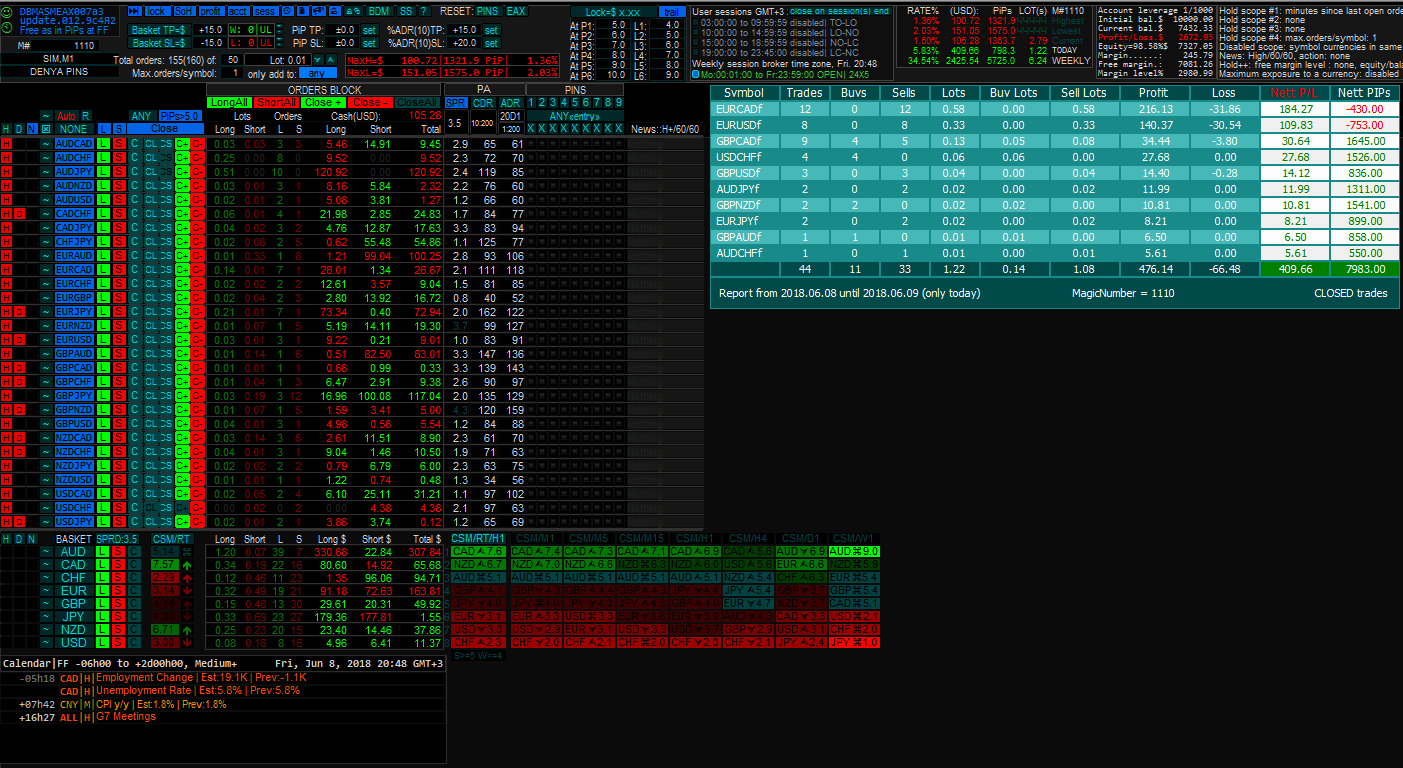Open the ANY«entry» selector under PINS
This screenshot has height=768, width=1403.
pos(575,116)
